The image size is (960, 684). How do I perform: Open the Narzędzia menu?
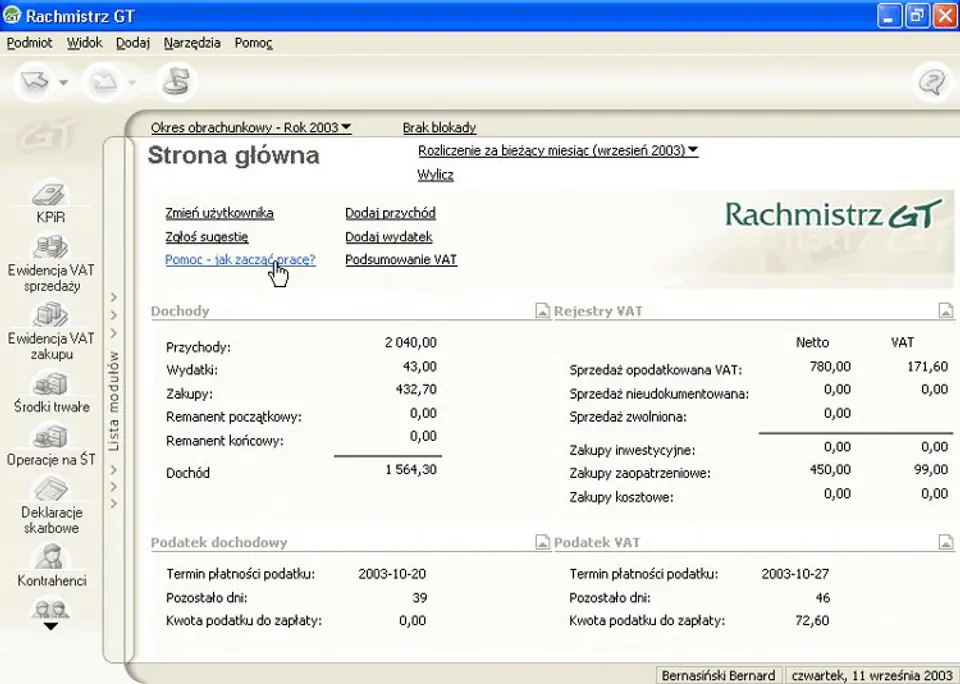(192, 43)
